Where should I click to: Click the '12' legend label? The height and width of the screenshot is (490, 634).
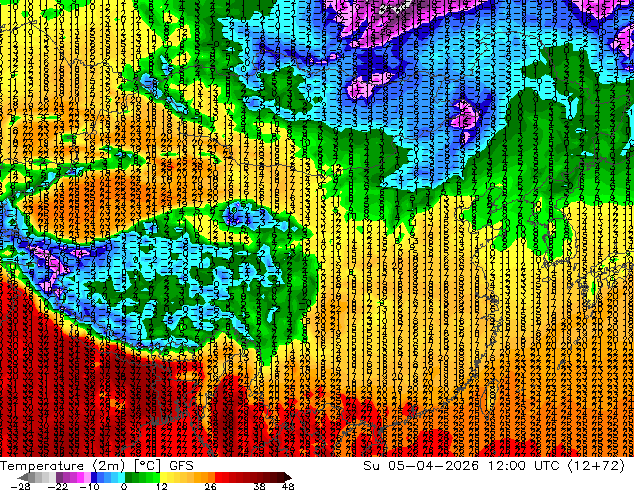coord(162,486)
